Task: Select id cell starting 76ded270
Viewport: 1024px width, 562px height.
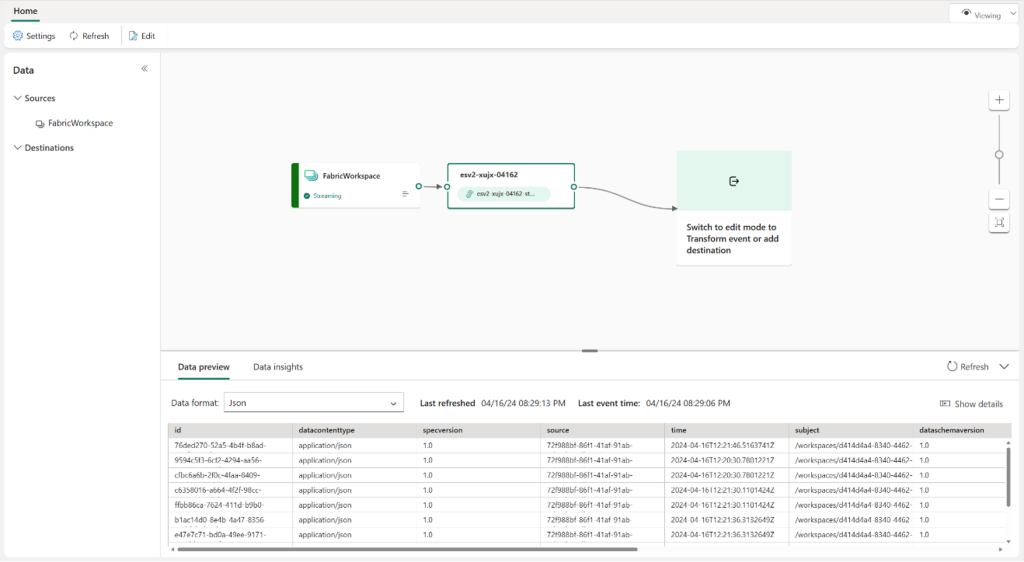Action: coord(230,445)
